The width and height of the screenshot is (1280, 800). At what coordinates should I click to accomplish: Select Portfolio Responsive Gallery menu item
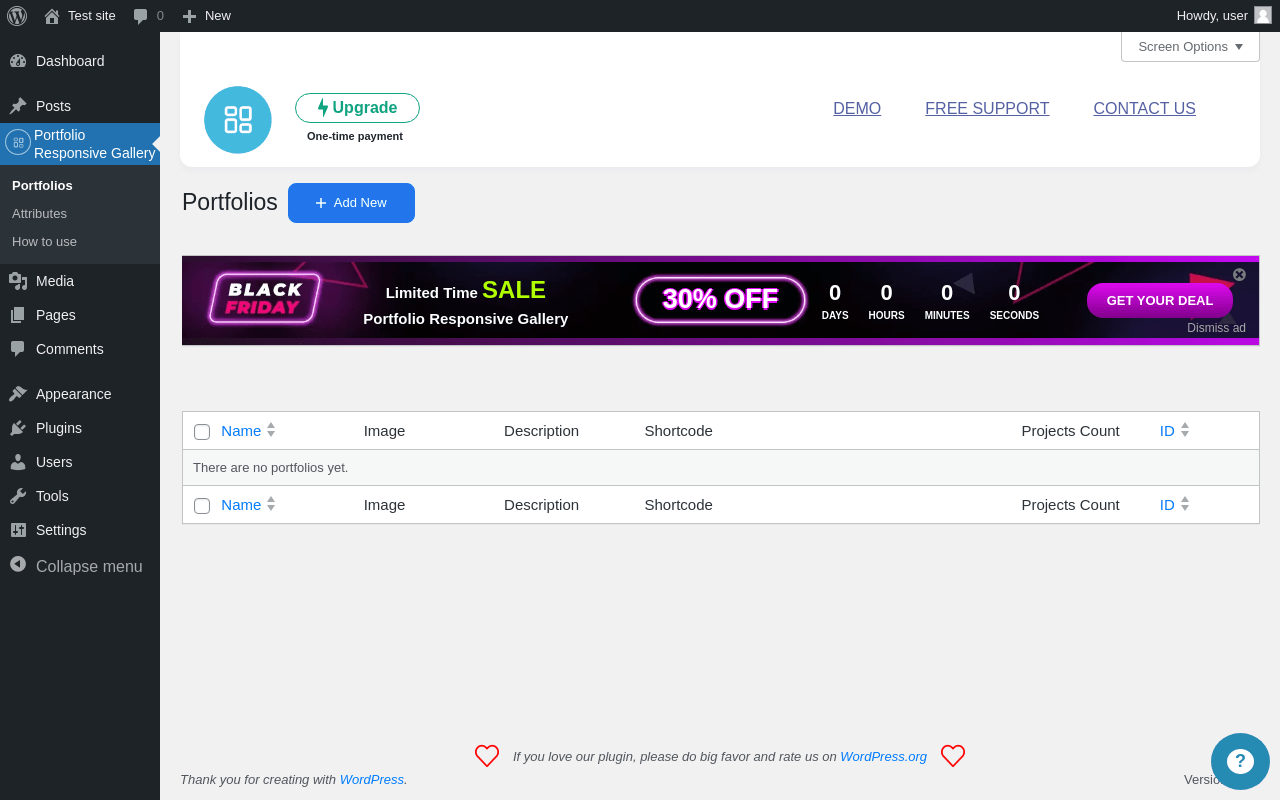pyautogui.click(x=80, y=144)
